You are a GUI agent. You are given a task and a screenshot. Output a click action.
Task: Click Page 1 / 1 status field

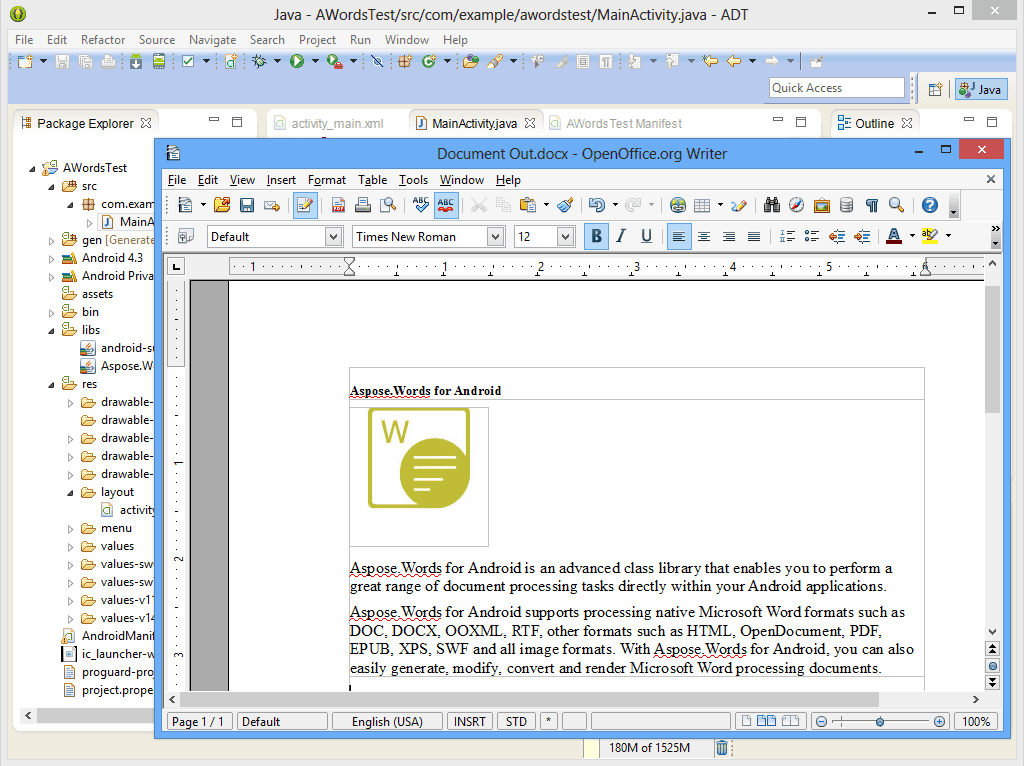198,722
